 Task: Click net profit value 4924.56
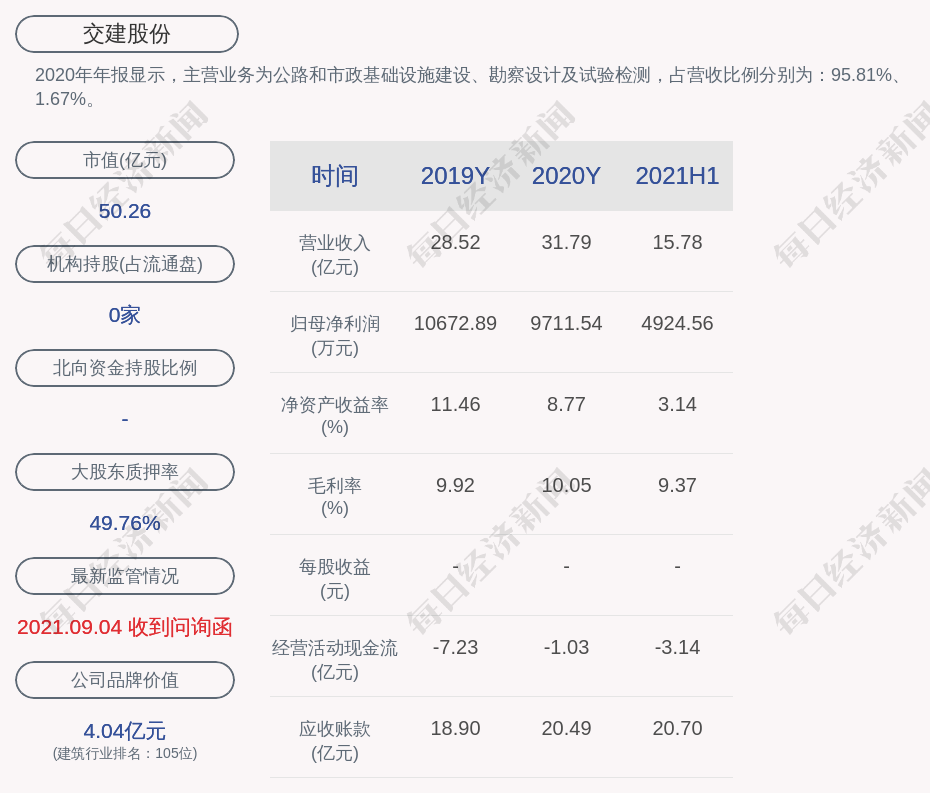(677, 323)
